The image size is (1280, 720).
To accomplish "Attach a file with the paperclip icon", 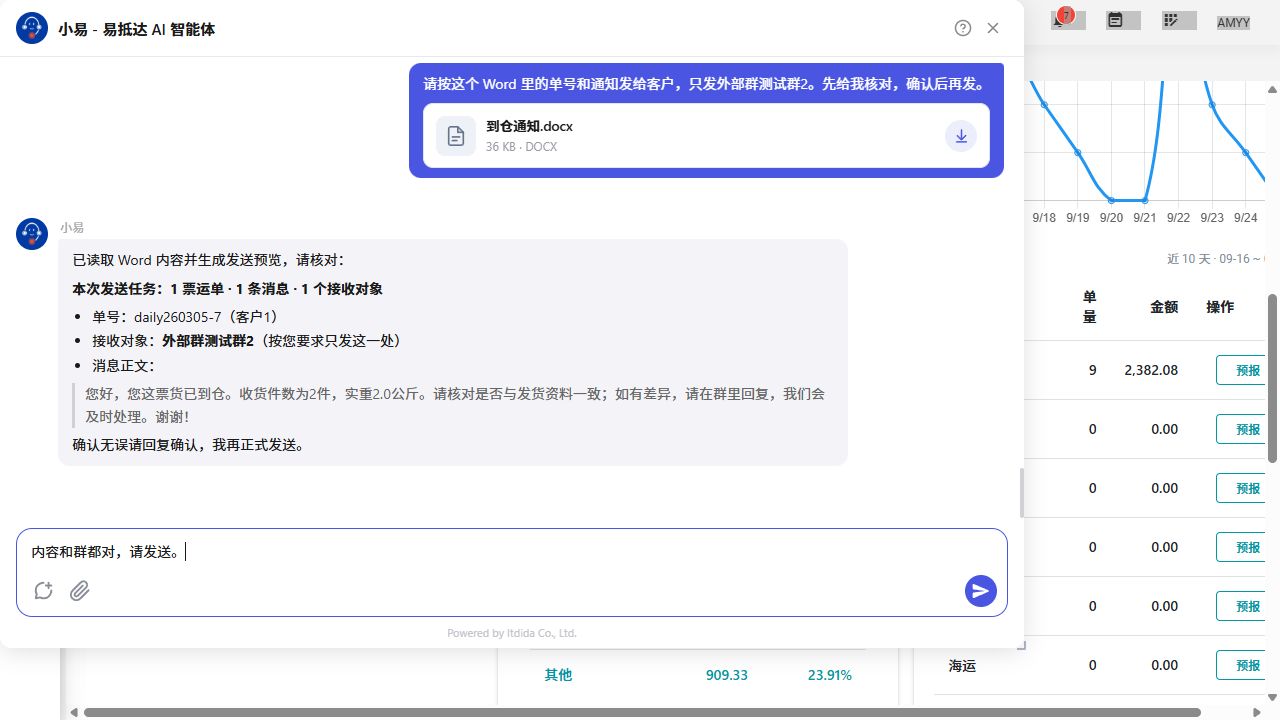I will point(80,591).
